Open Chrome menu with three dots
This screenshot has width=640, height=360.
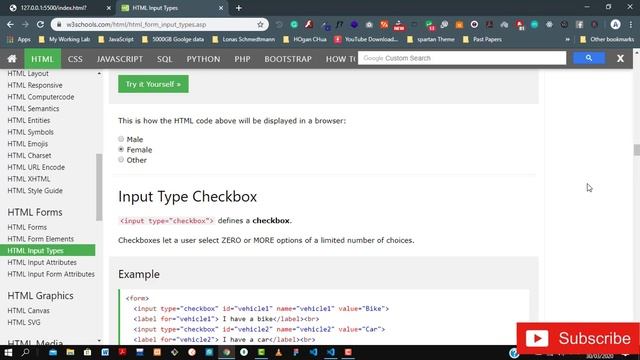click(x=631, y=24)
